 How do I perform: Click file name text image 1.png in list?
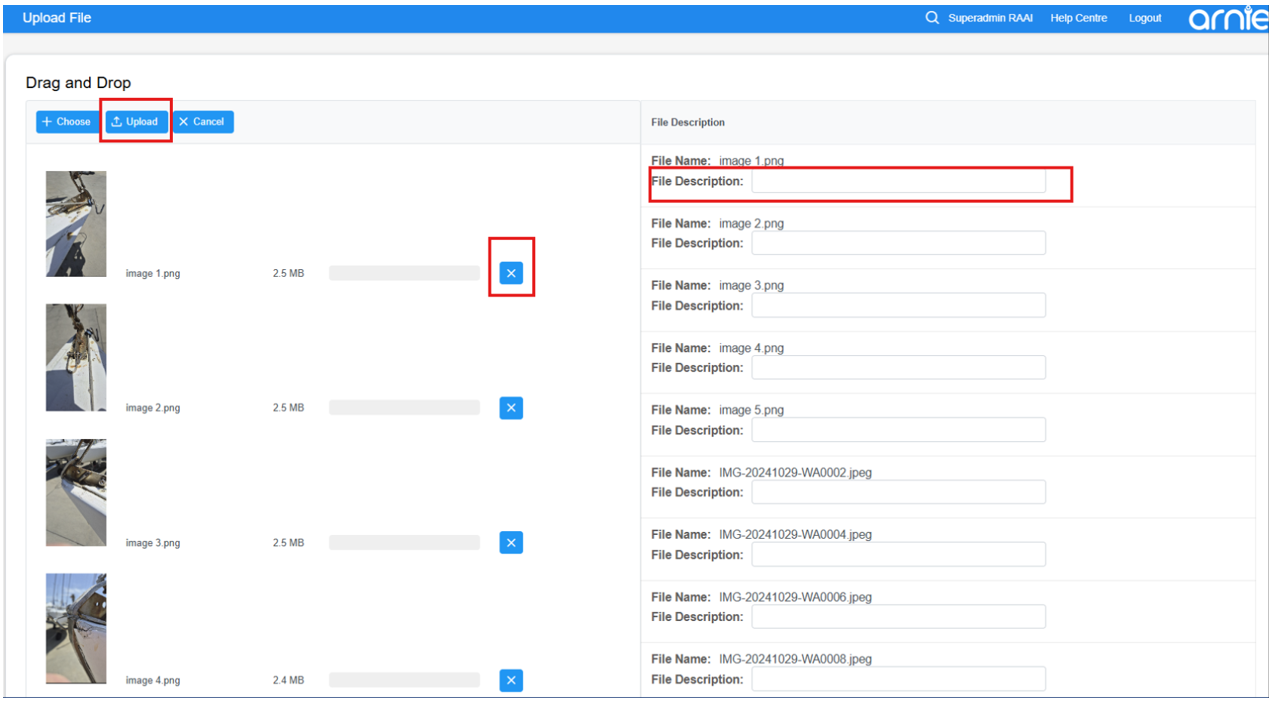pos(153,274)
